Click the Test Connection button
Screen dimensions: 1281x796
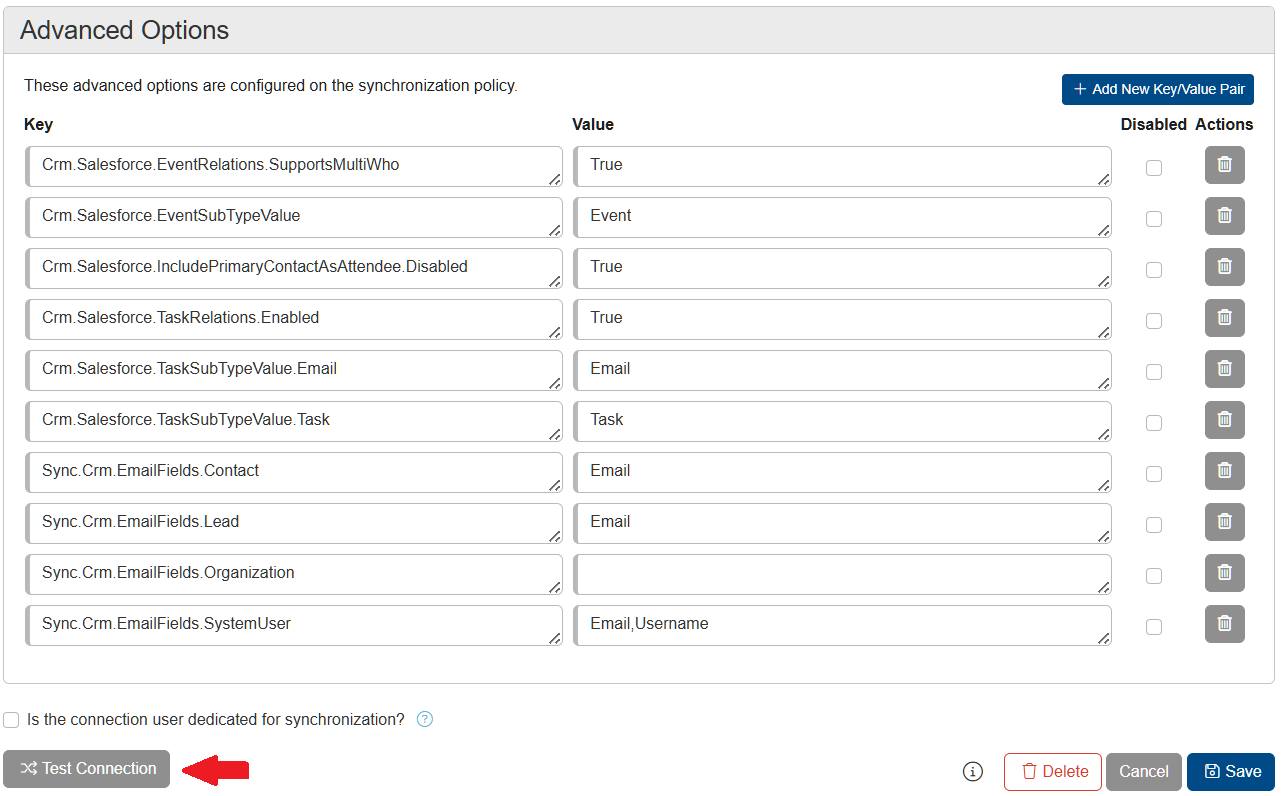coord(86,769)
